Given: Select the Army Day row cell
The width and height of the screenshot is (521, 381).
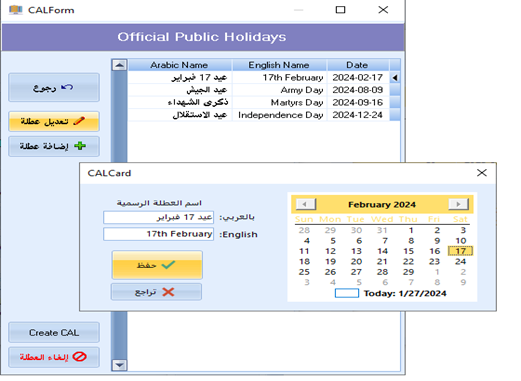Looking at the screenshot, I should click(279, 90).
